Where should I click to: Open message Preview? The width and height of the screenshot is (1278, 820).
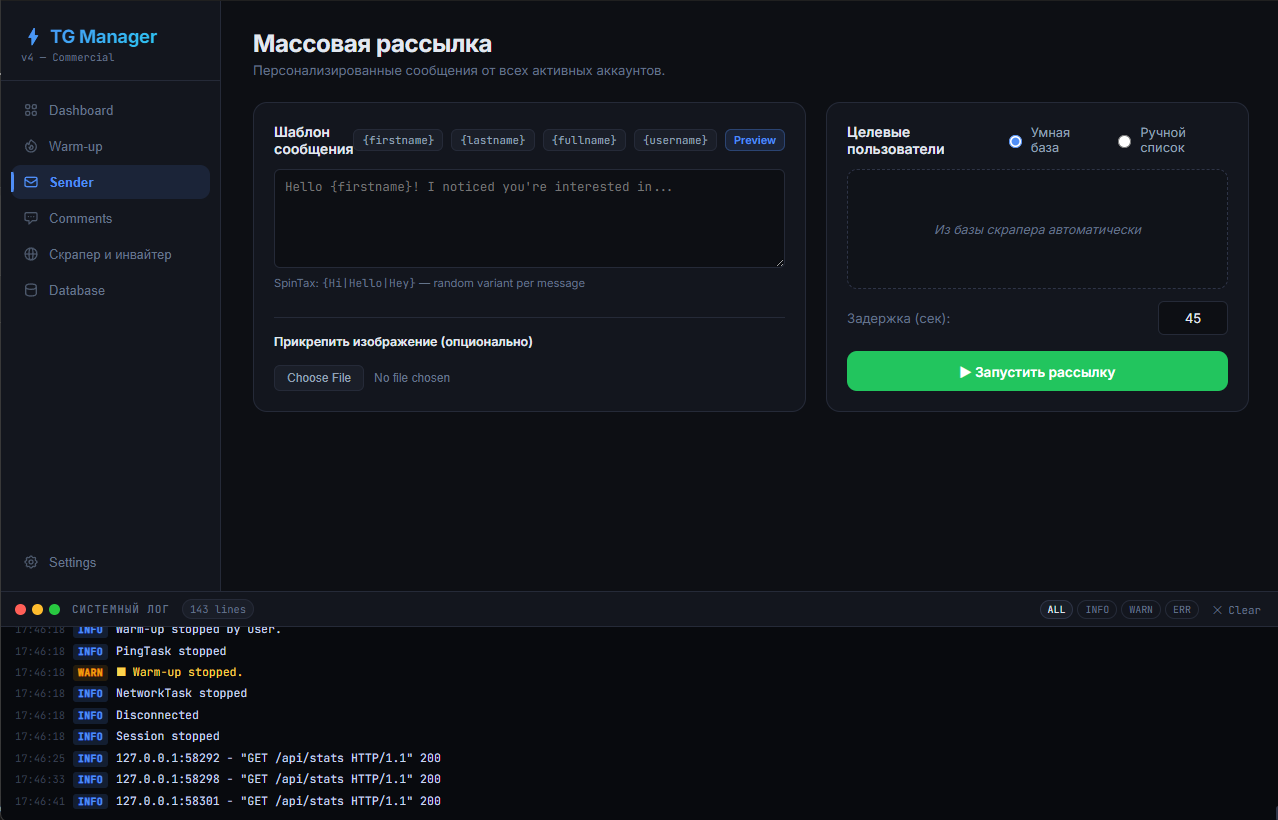point(754,140)
